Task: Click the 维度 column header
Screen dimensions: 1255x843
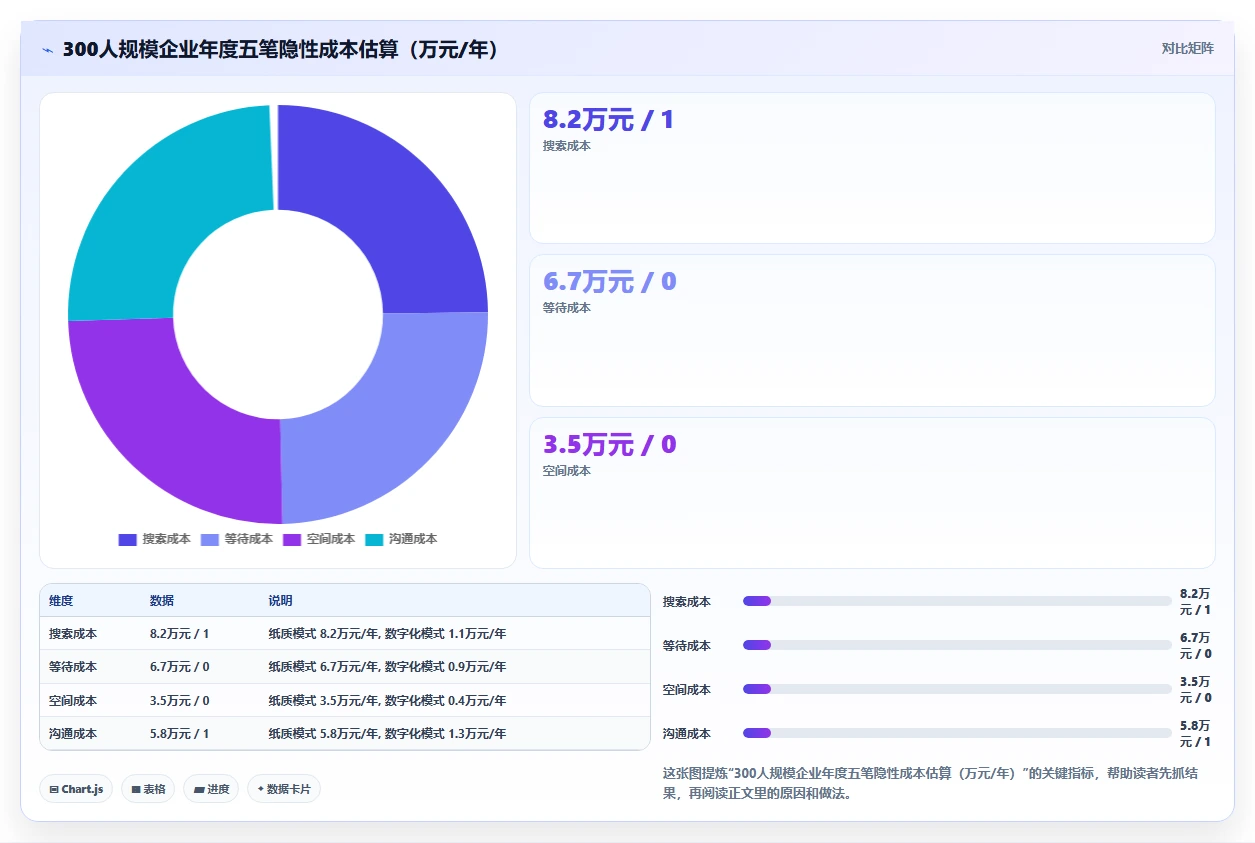Action: (x=61, y=601)
